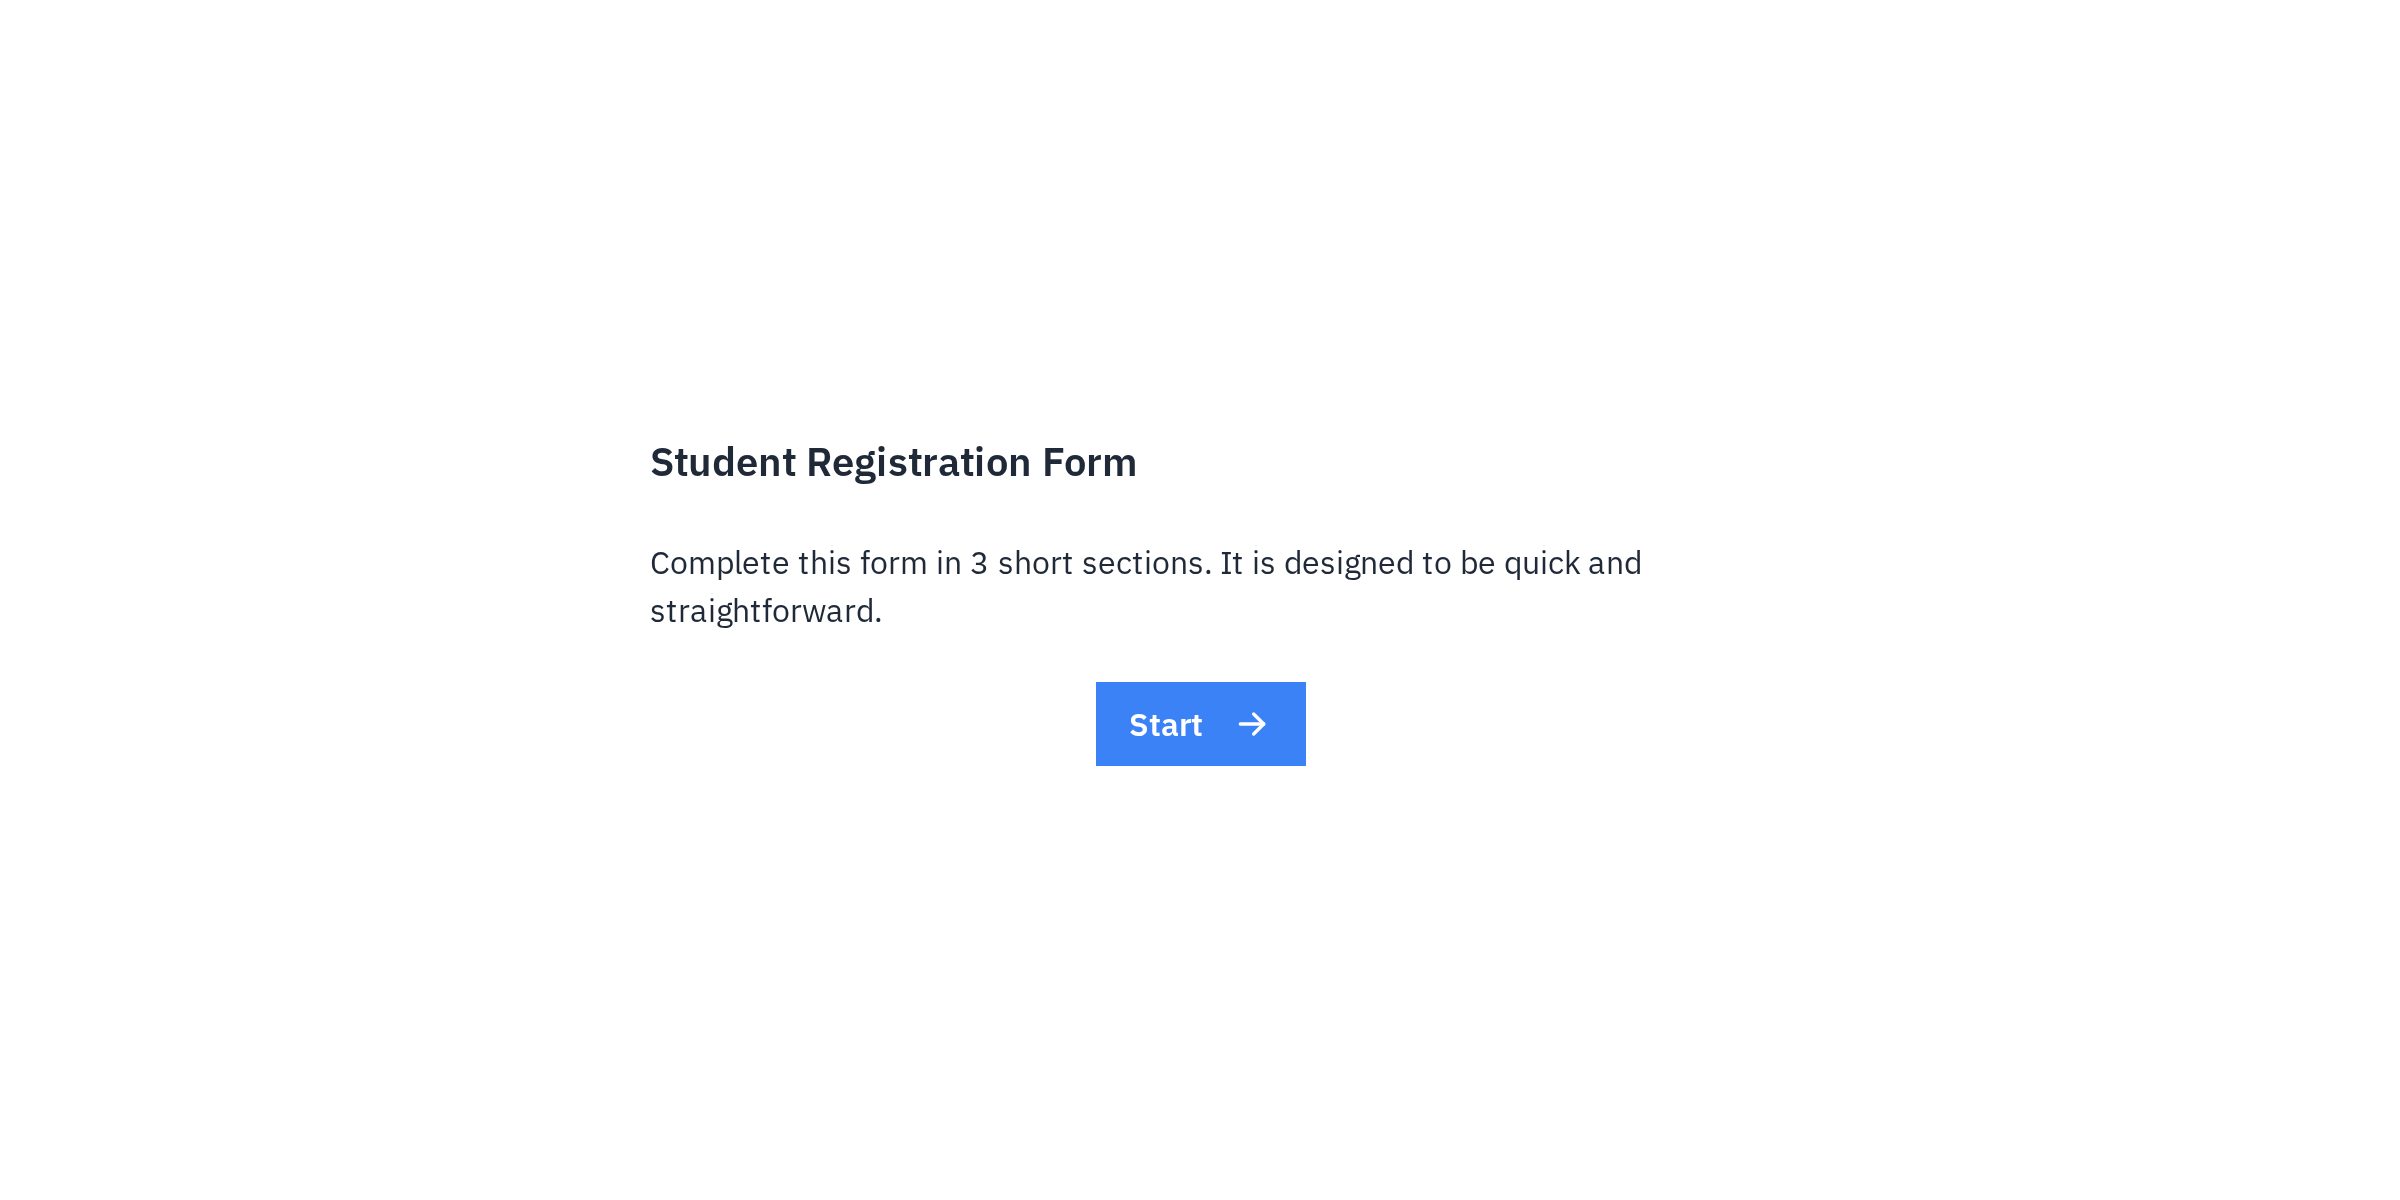Screen dimensions: 2400x1200
Task: Click the word 'short' in the description
Action: tap(1035, 564)
